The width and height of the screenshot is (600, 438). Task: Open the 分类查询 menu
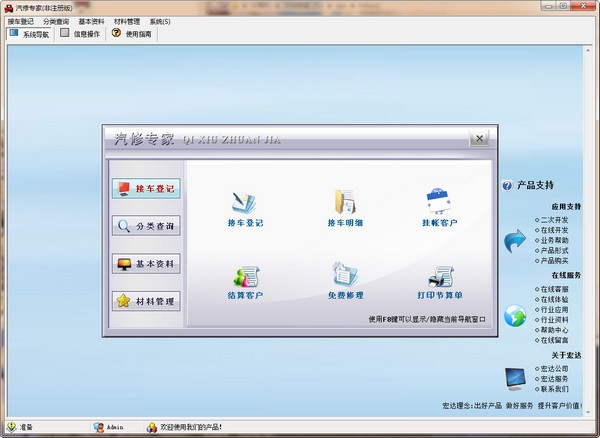(56, 20)
